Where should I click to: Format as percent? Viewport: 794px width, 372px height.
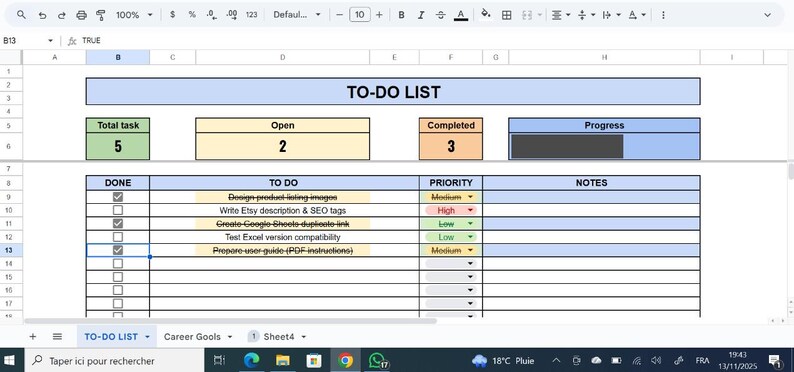click(x=192, y=15)
